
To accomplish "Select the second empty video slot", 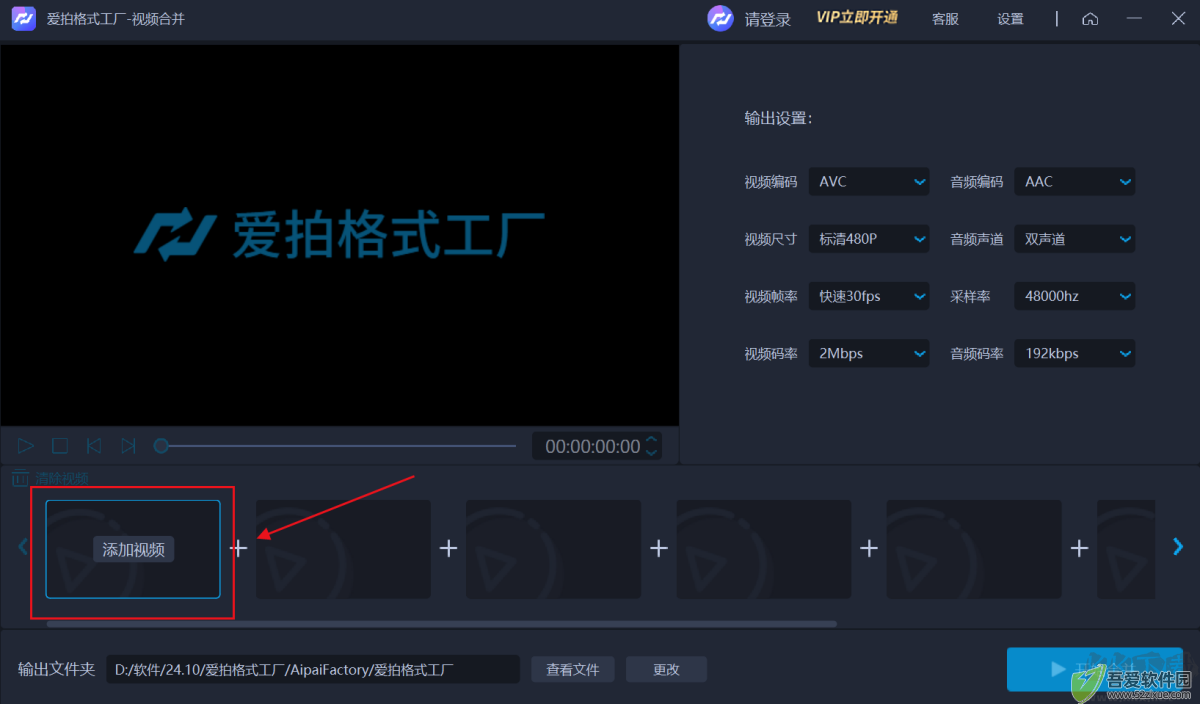I will (343, 549).
